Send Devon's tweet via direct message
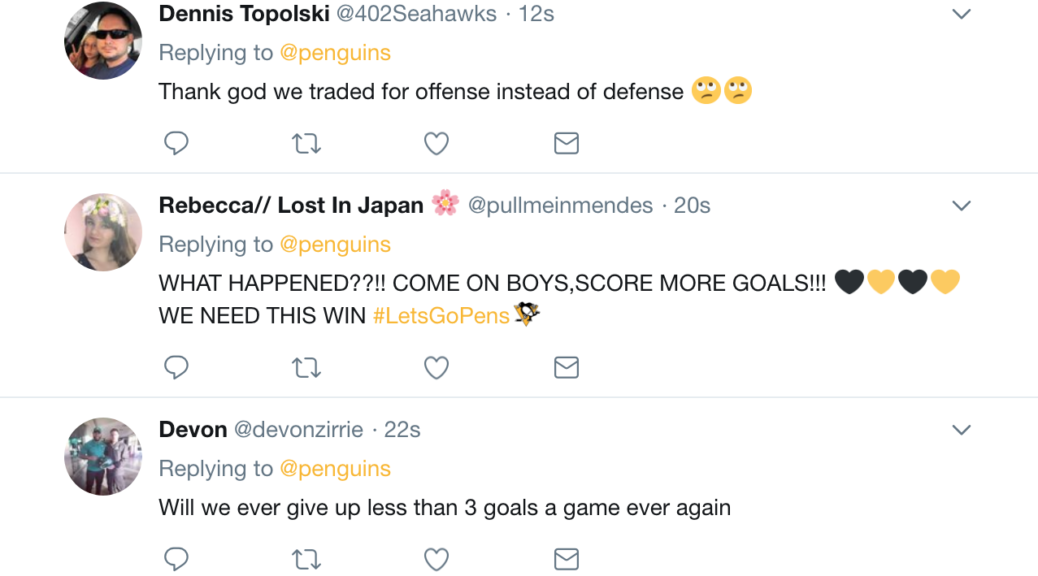 coord(566,559)
